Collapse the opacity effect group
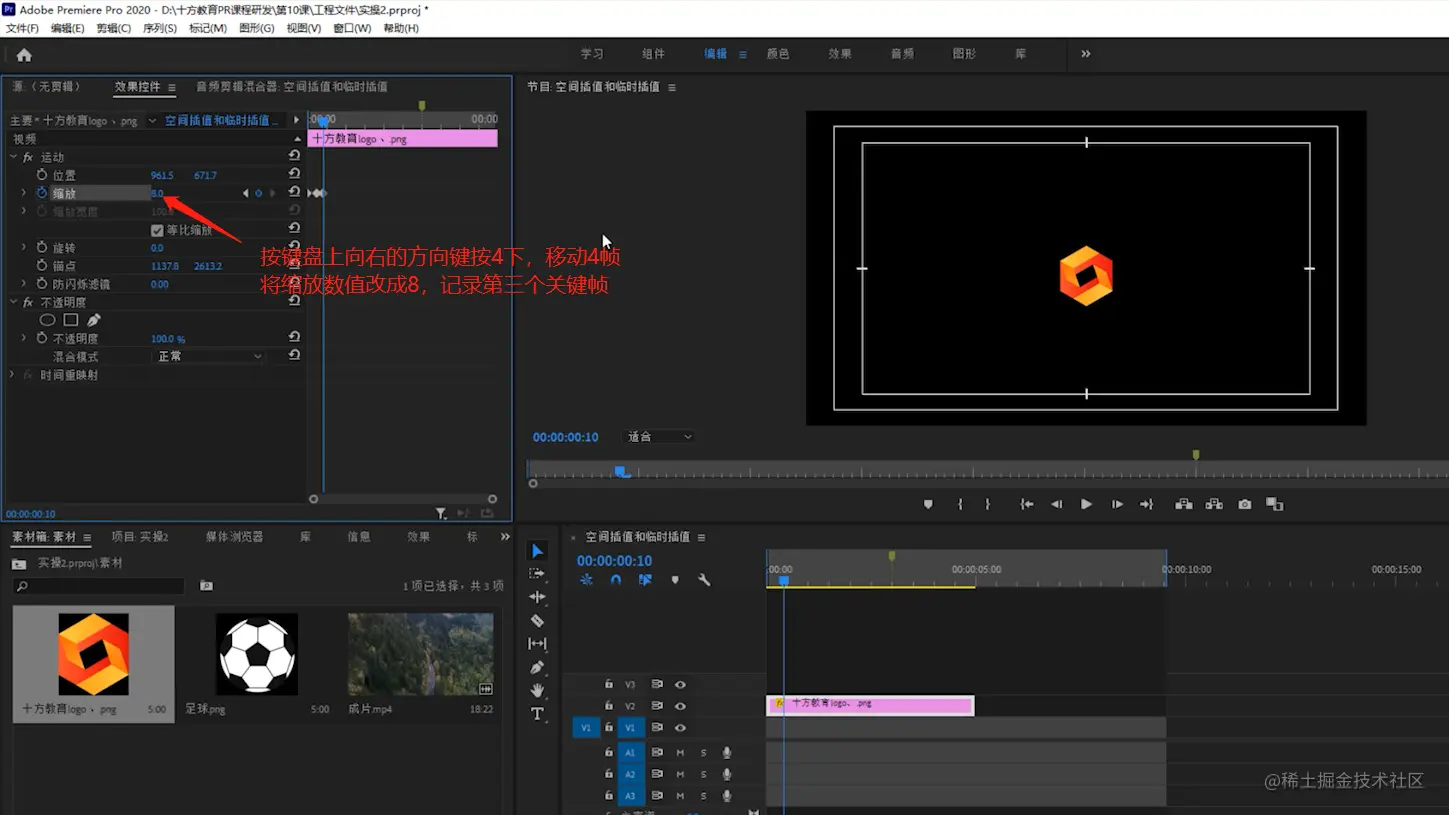 click(13, 302)
